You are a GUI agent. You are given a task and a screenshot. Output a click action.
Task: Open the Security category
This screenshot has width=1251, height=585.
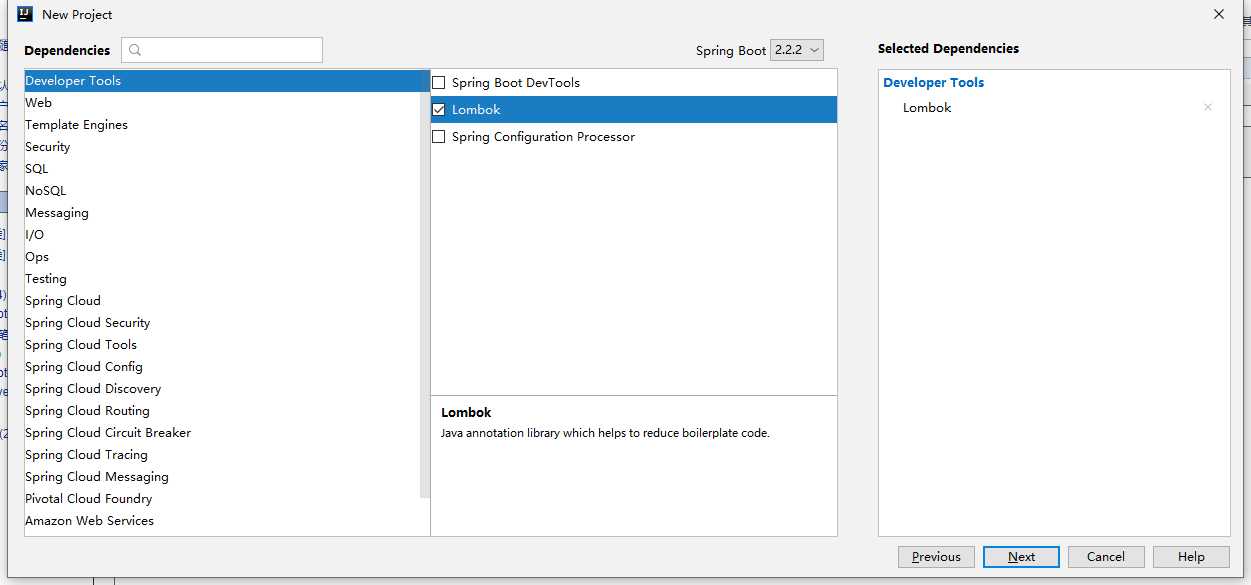223,147
